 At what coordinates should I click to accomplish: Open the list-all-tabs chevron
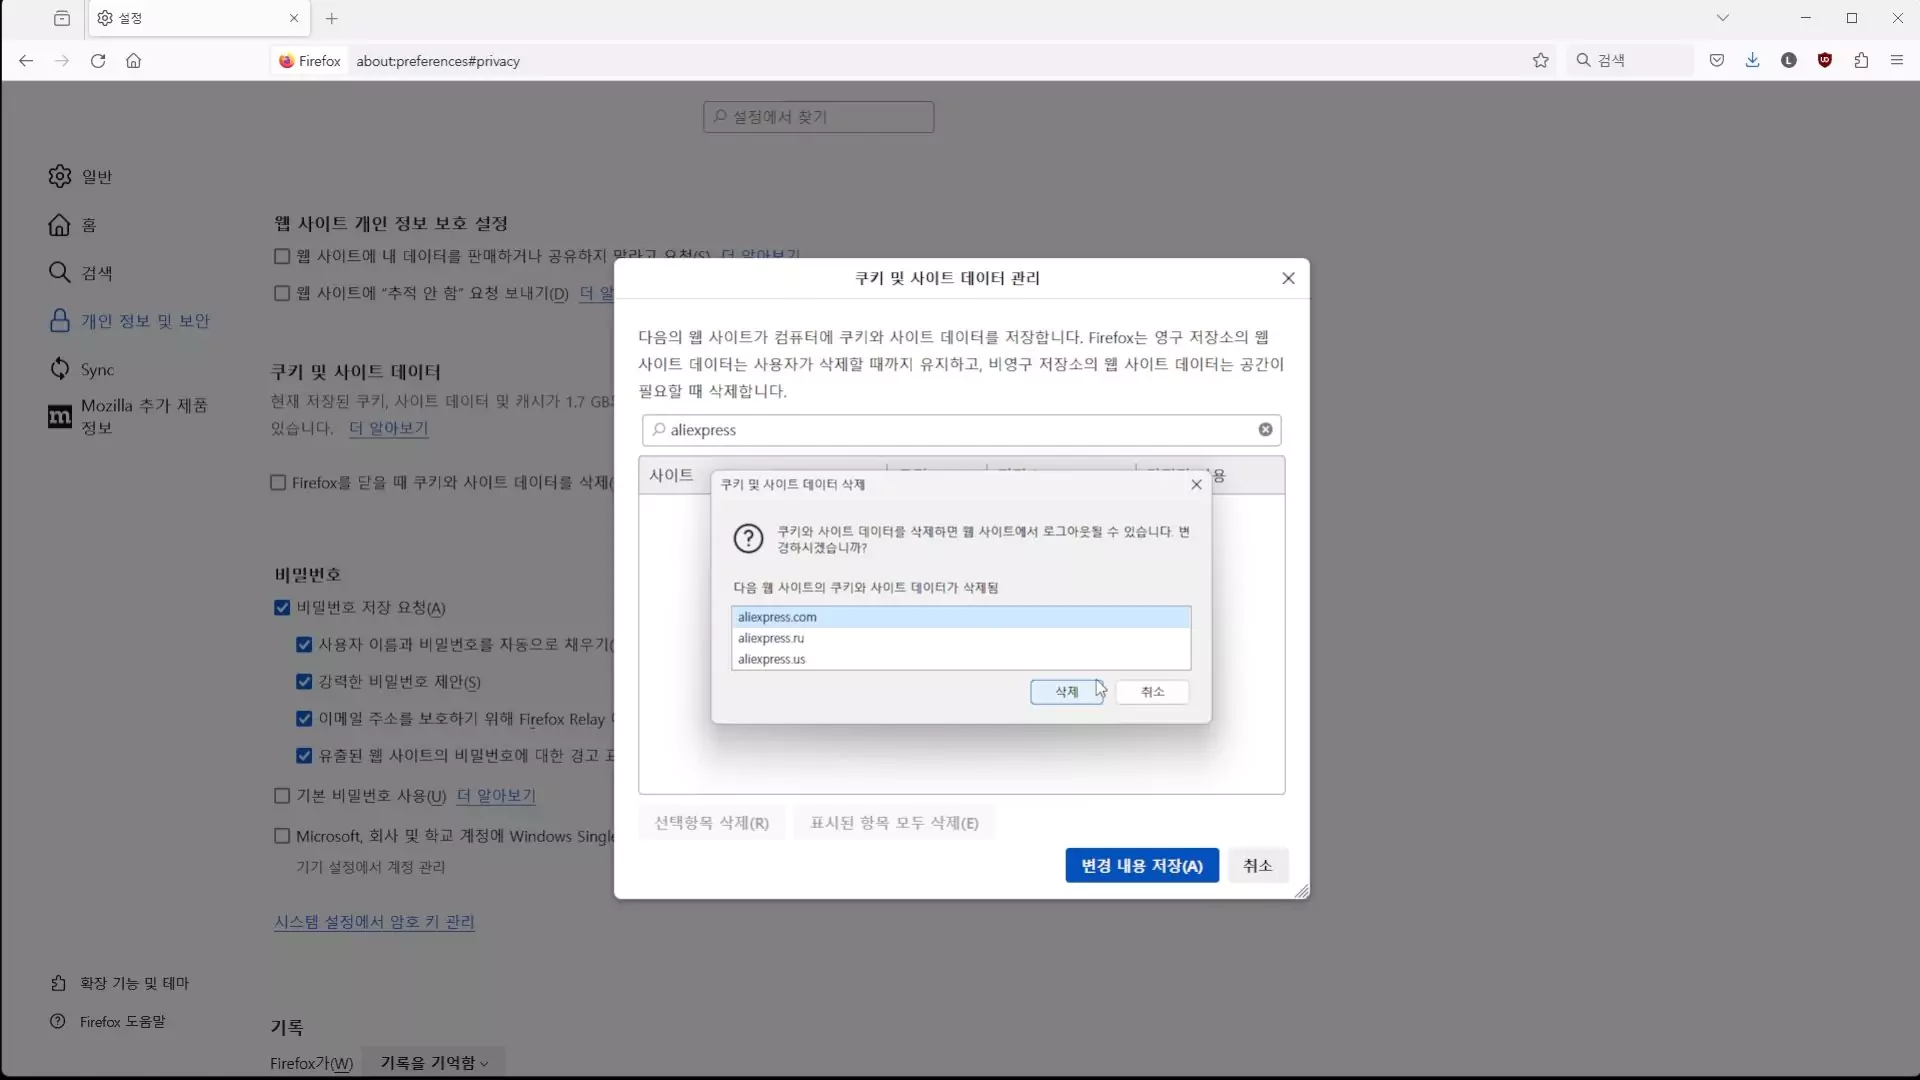pos(1723,17)
